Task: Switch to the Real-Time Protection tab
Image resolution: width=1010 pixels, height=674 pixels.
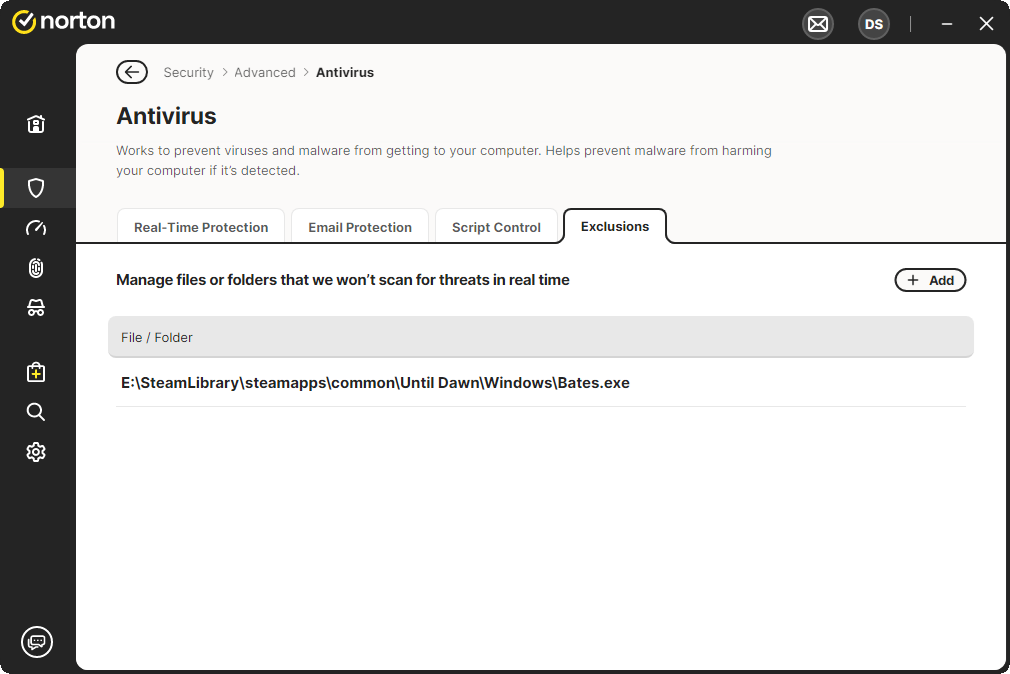Action: pyautogui.click(x=201, y=227)
